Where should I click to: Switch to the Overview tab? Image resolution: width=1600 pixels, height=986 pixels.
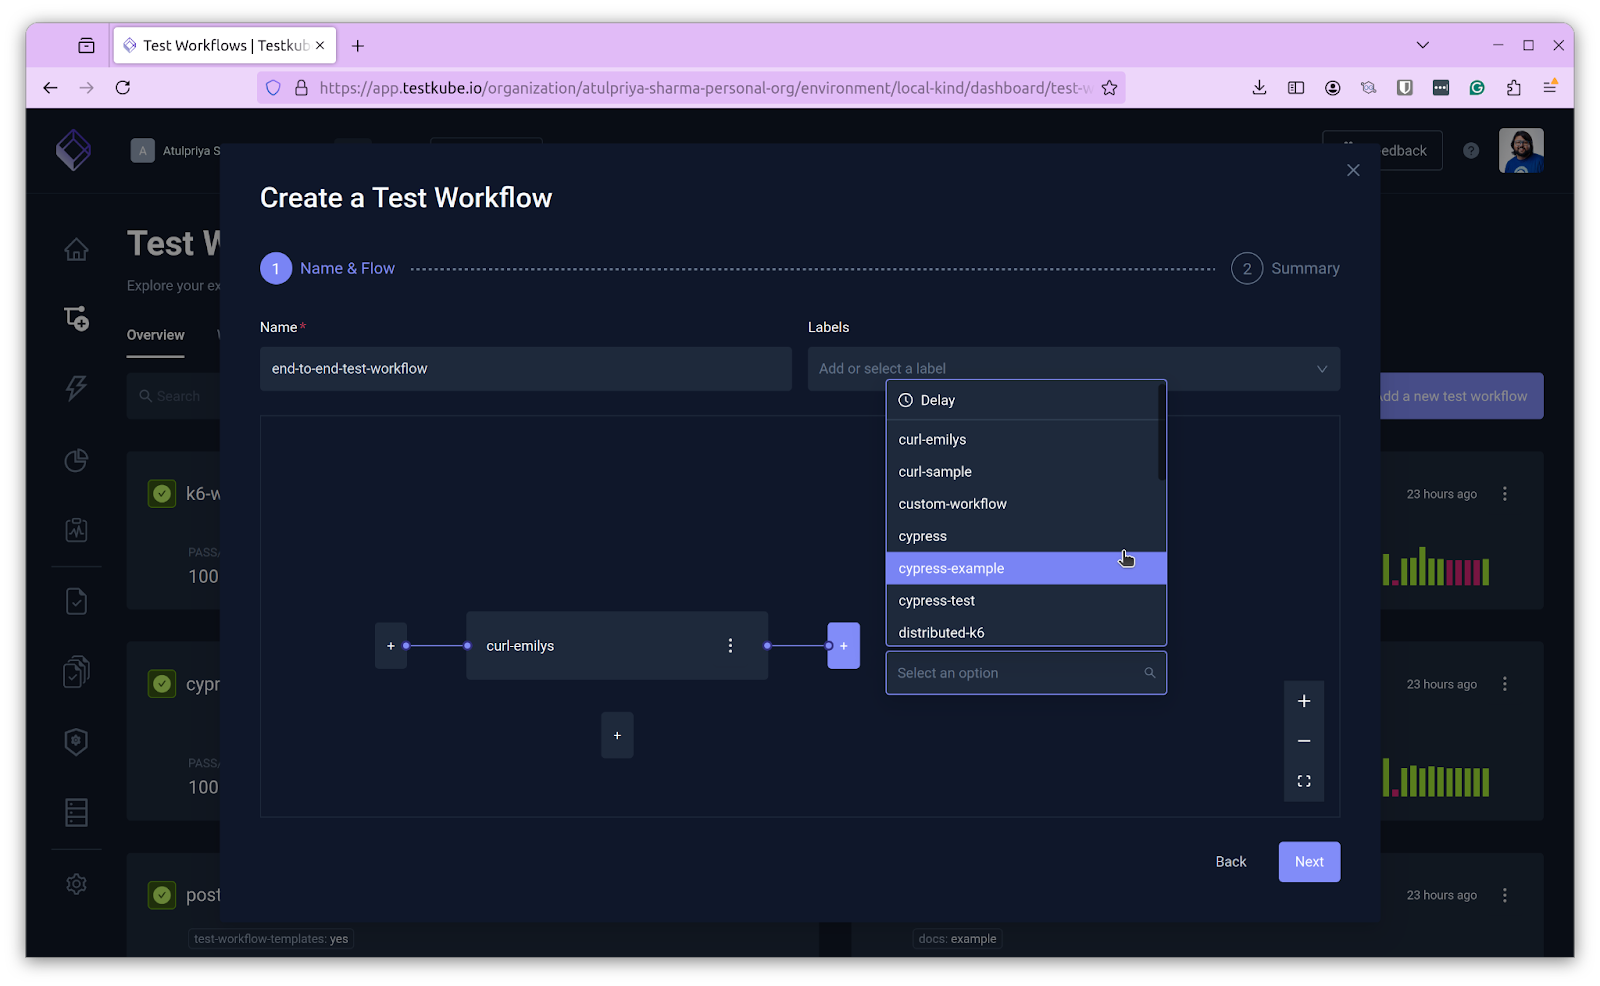[156, 335]
